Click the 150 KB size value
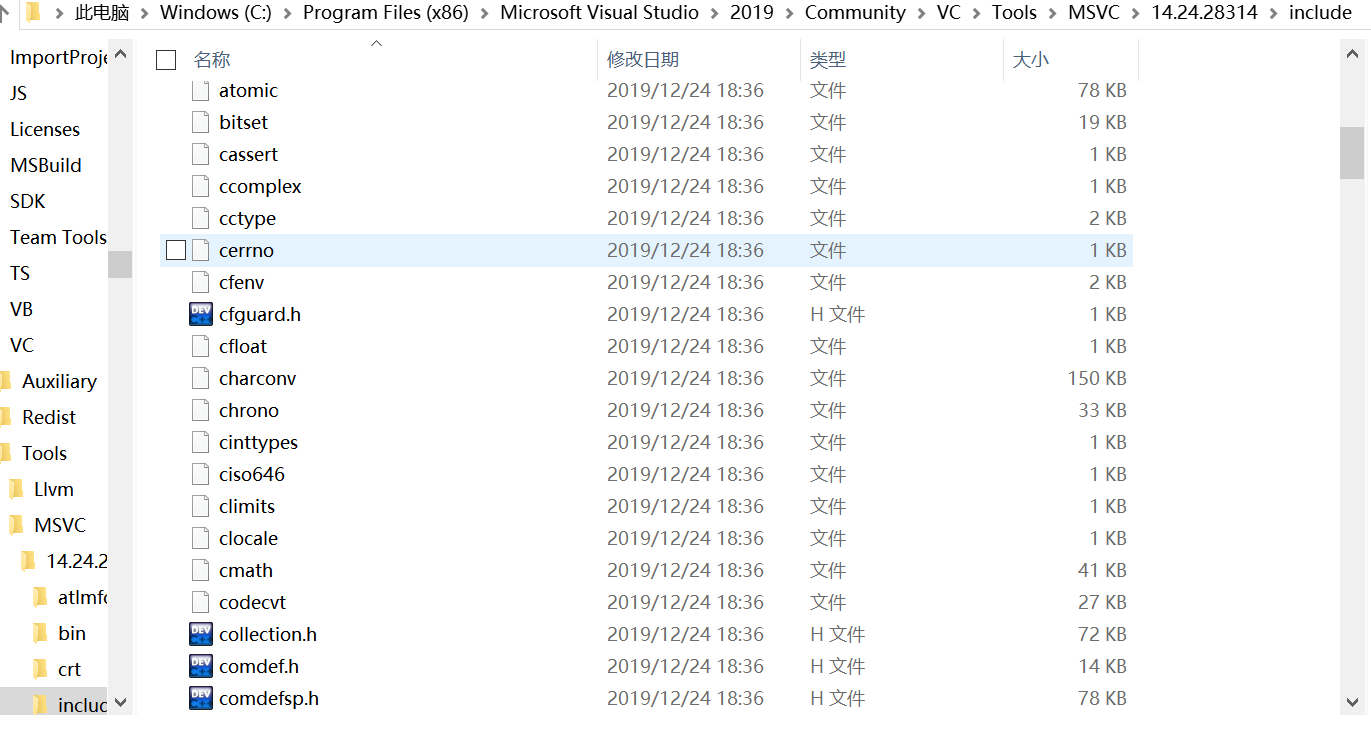Viewport: 1371px width, 745px height. click(1097, 379)
